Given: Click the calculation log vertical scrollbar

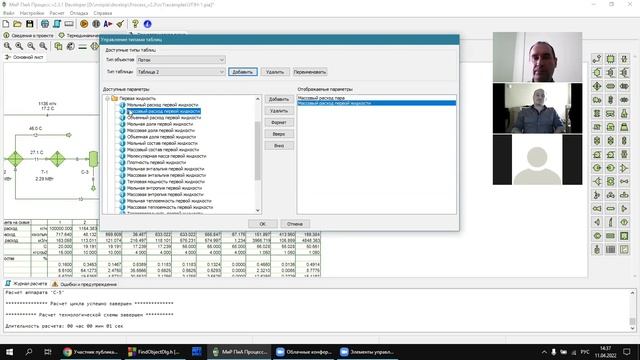Looking at the screenshot, I should [632, 310].
